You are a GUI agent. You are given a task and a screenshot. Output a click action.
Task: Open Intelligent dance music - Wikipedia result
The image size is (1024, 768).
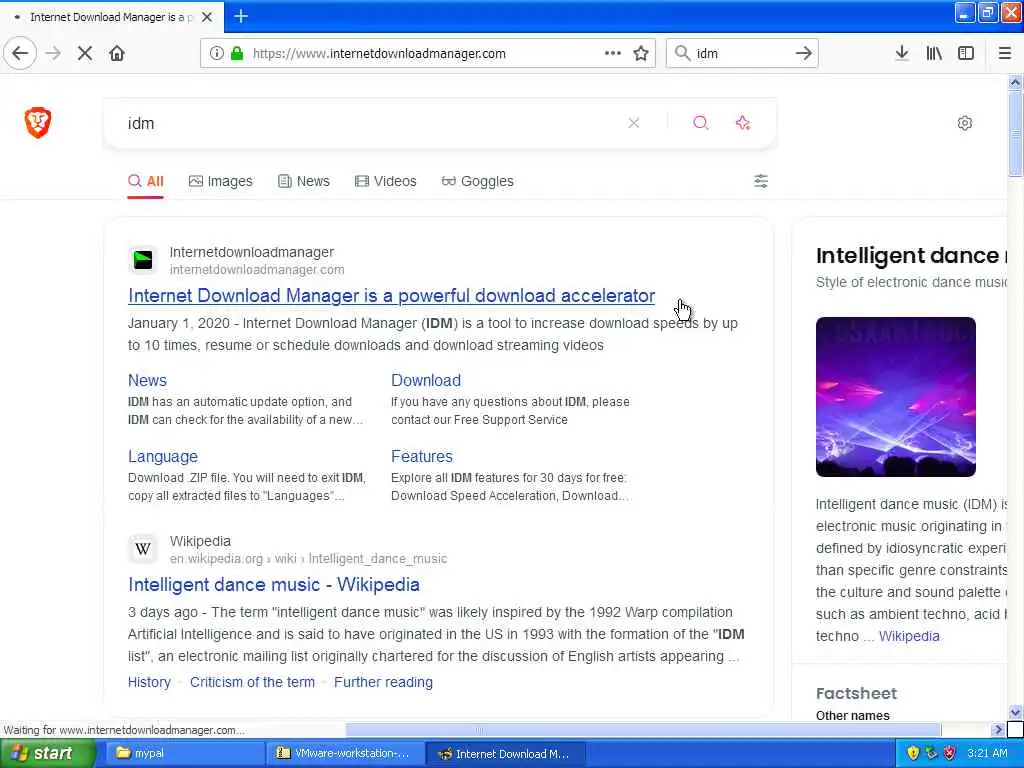click(x=274, y=584)
